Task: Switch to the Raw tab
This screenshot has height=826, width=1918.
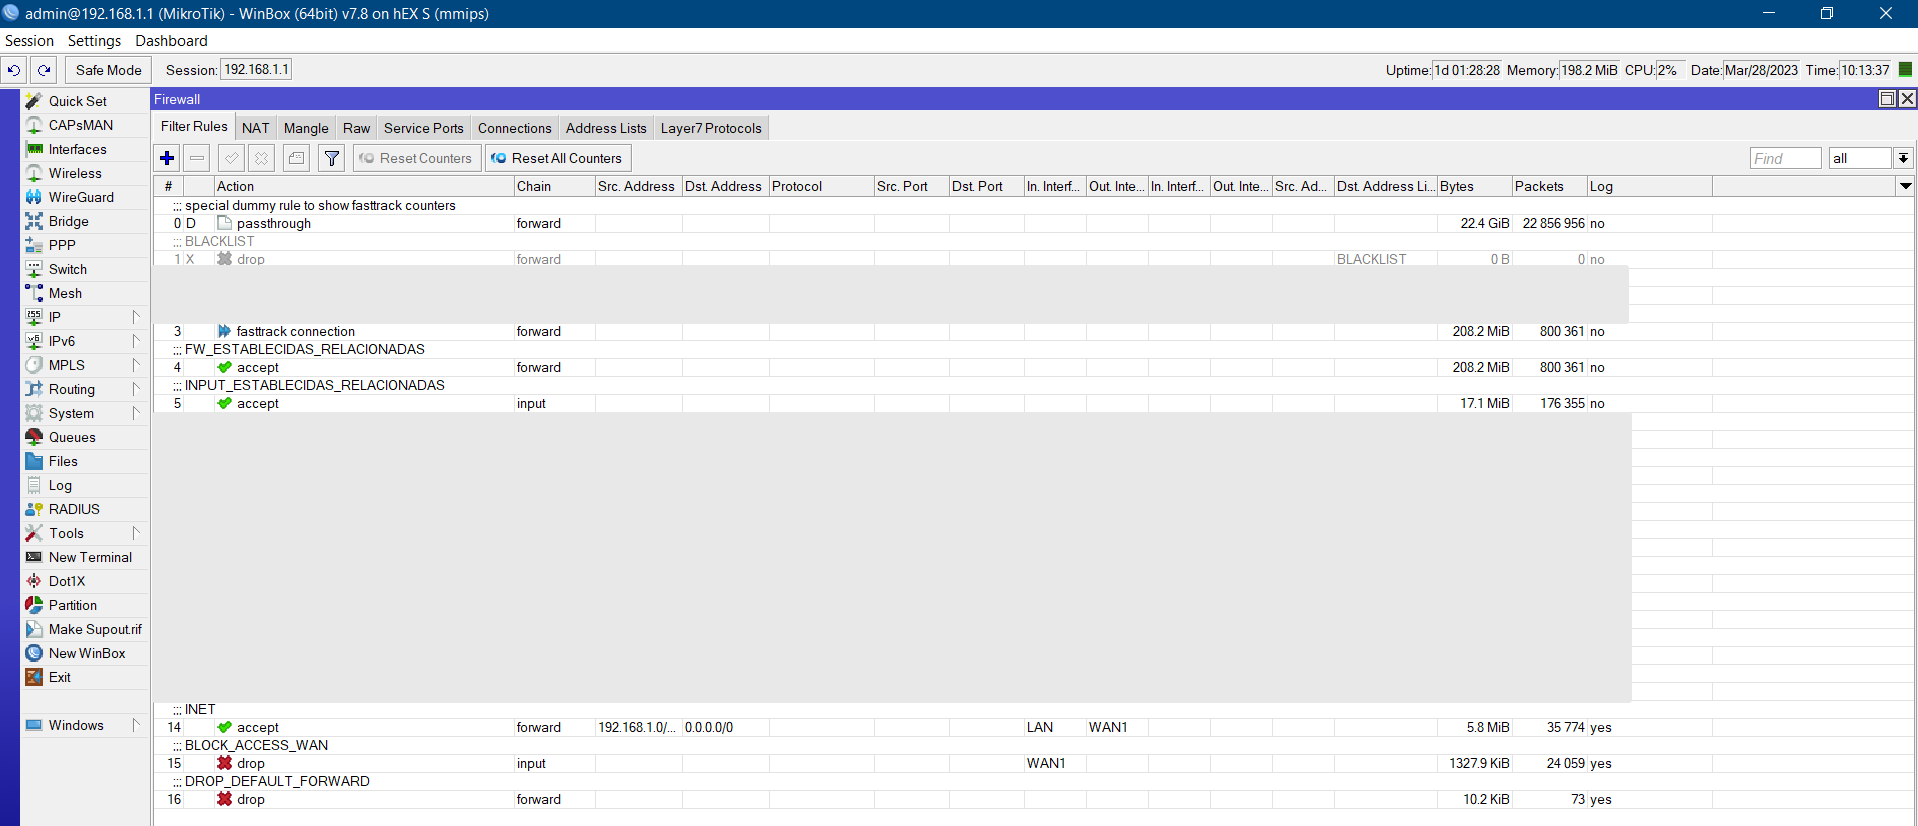Action: 356,128
